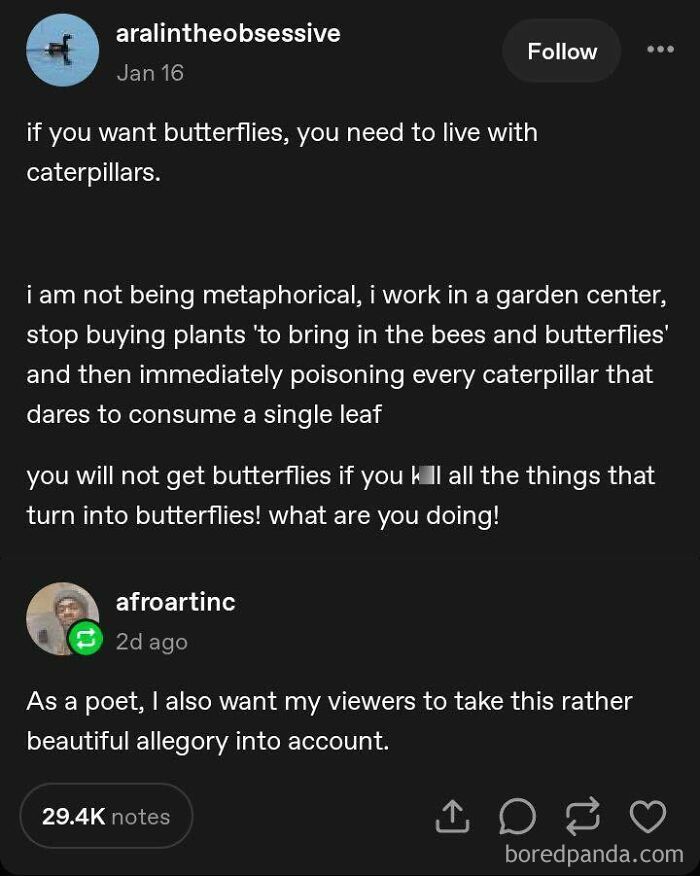Click the boredpanda.com watermark

click(593, 854)
